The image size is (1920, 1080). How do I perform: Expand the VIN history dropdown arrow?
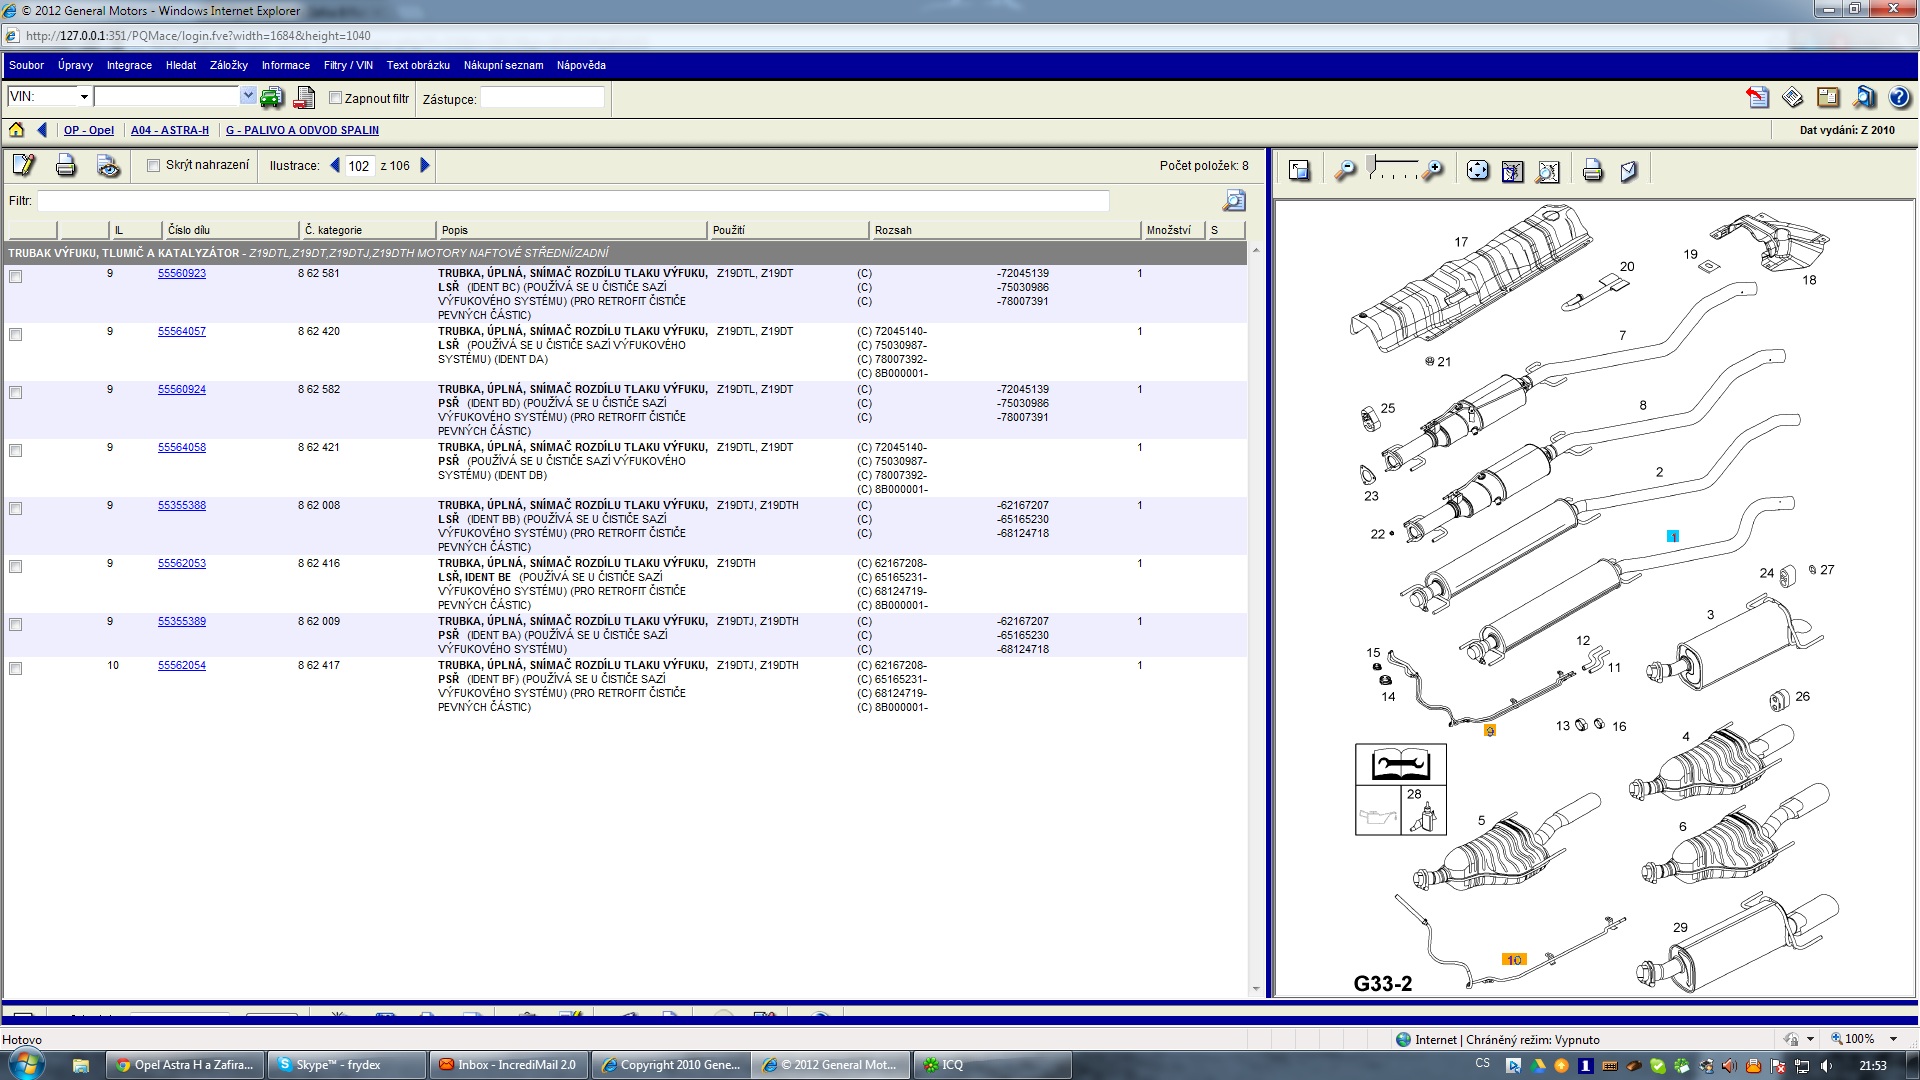[x=248, y=96]
